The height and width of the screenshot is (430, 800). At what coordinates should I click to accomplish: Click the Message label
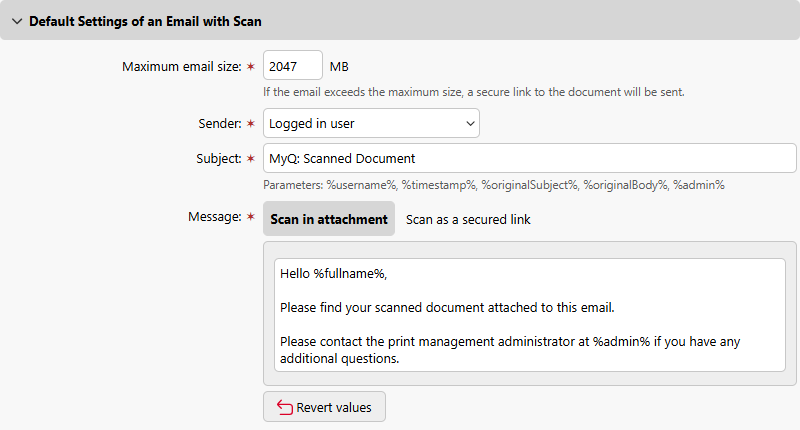pos(215,217)
